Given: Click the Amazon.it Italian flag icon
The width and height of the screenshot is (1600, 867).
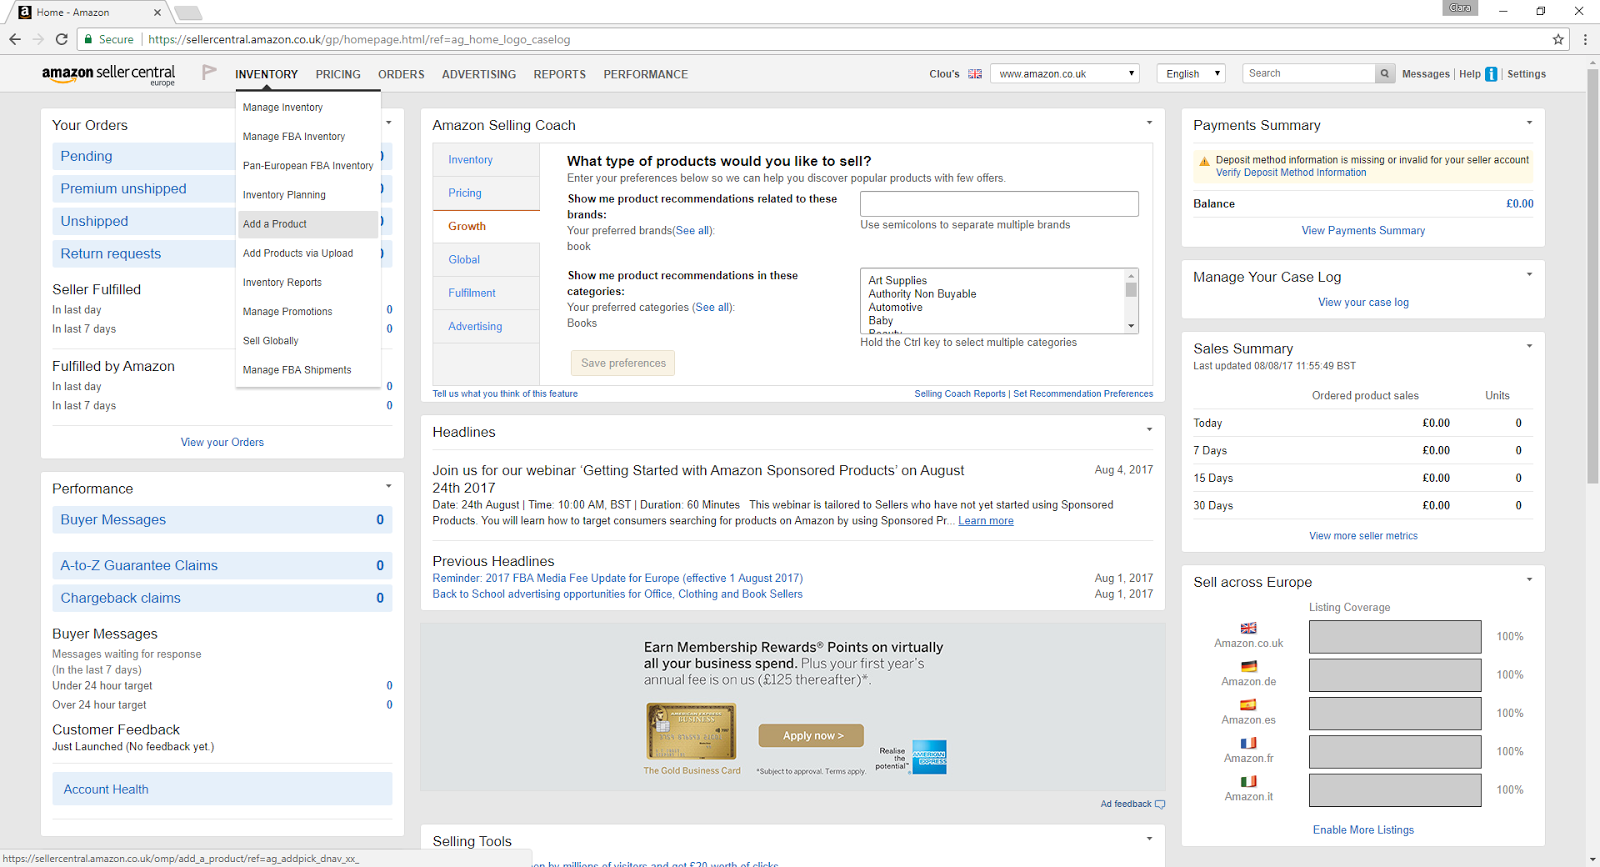Looking at the screenshot, I should pos(1249,781).
